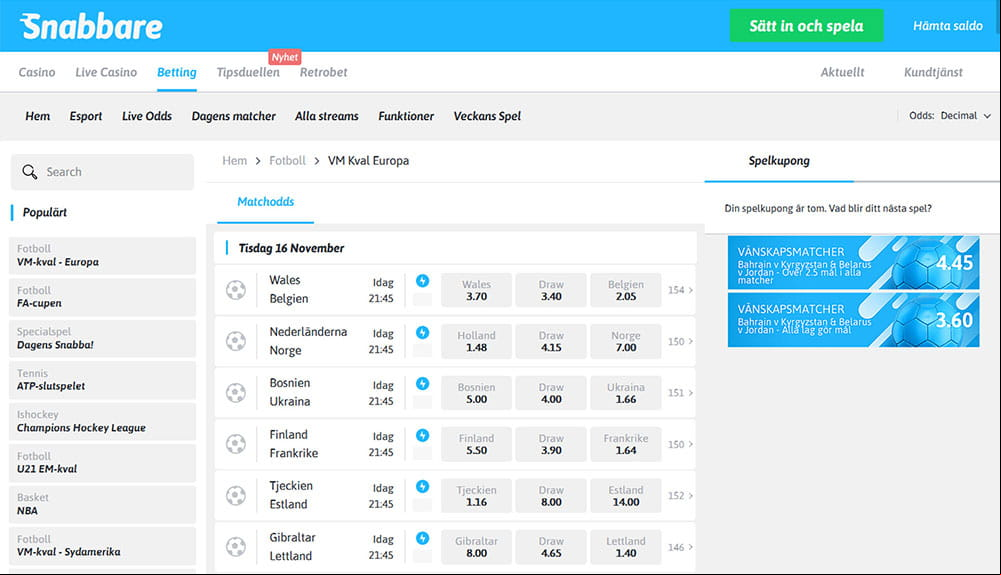Click the Hämta saldo link
This screenshot has height=575, width=1001.
tap(948, 26)
